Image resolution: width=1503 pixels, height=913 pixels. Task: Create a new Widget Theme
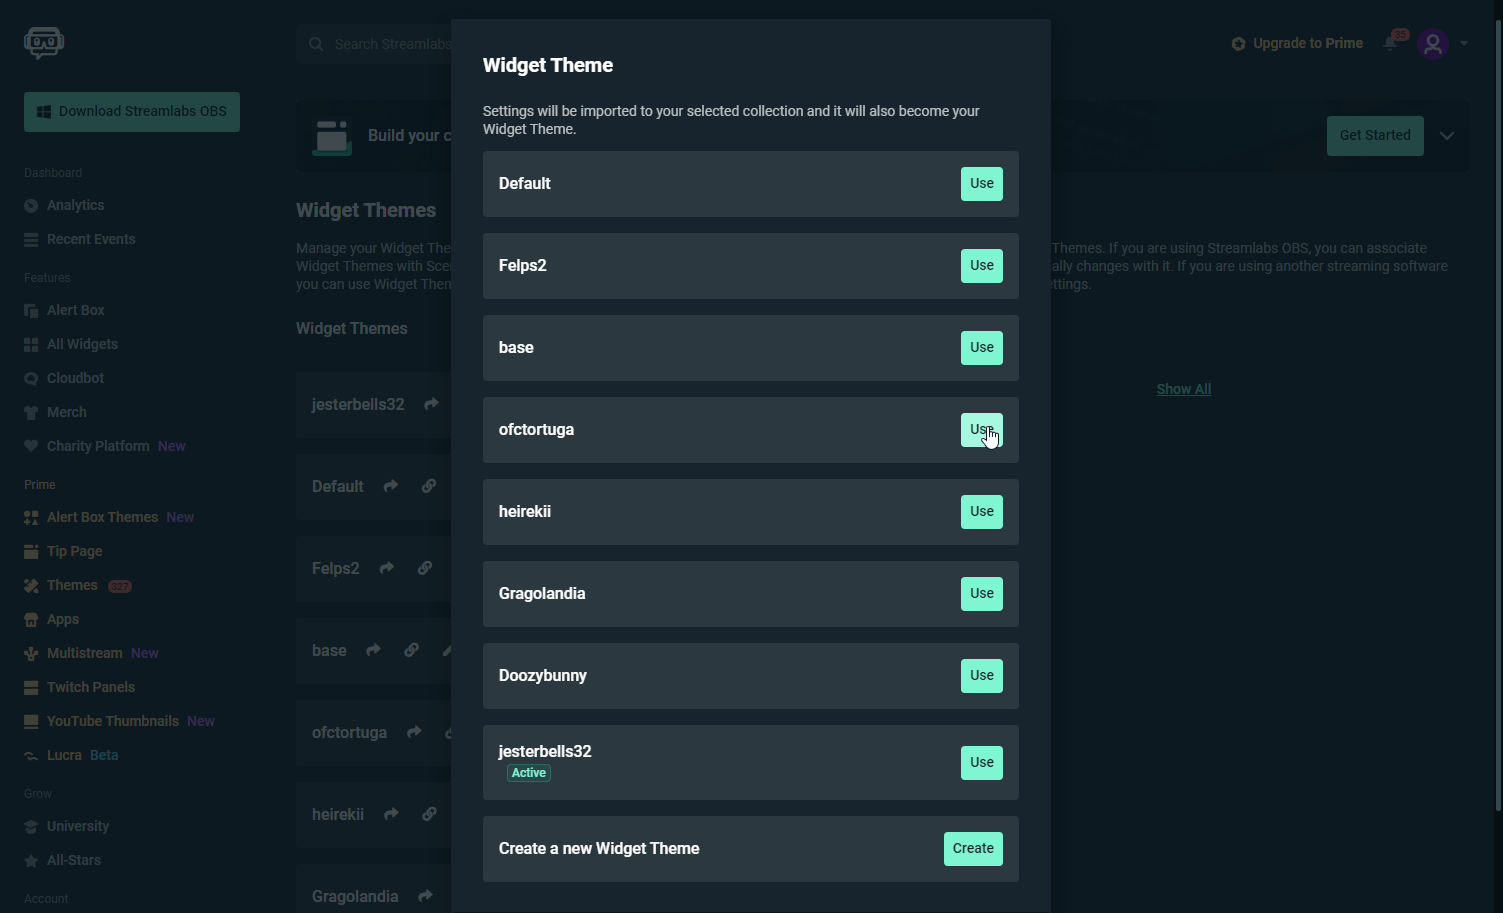point(972,849)
